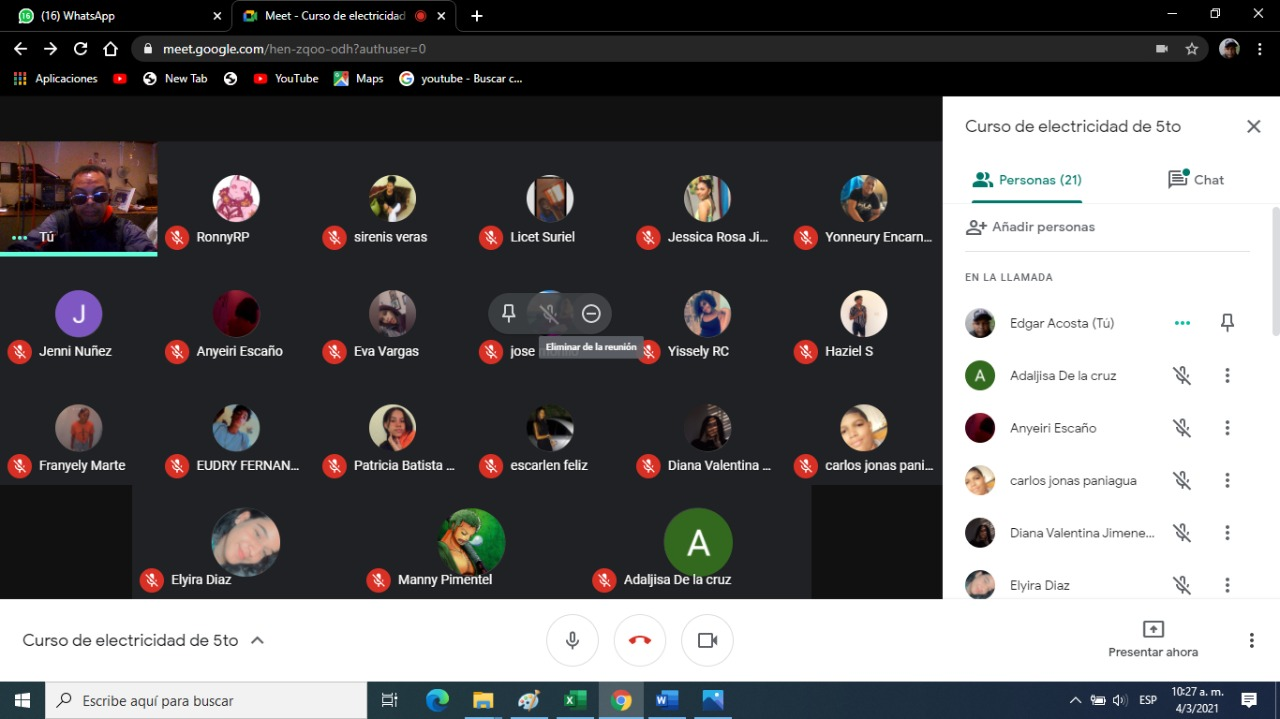This screenshot has width=1280, height=719.
Task: Click the muted mic icon on Licet Suriel's tile
Action: coord(491,237)
